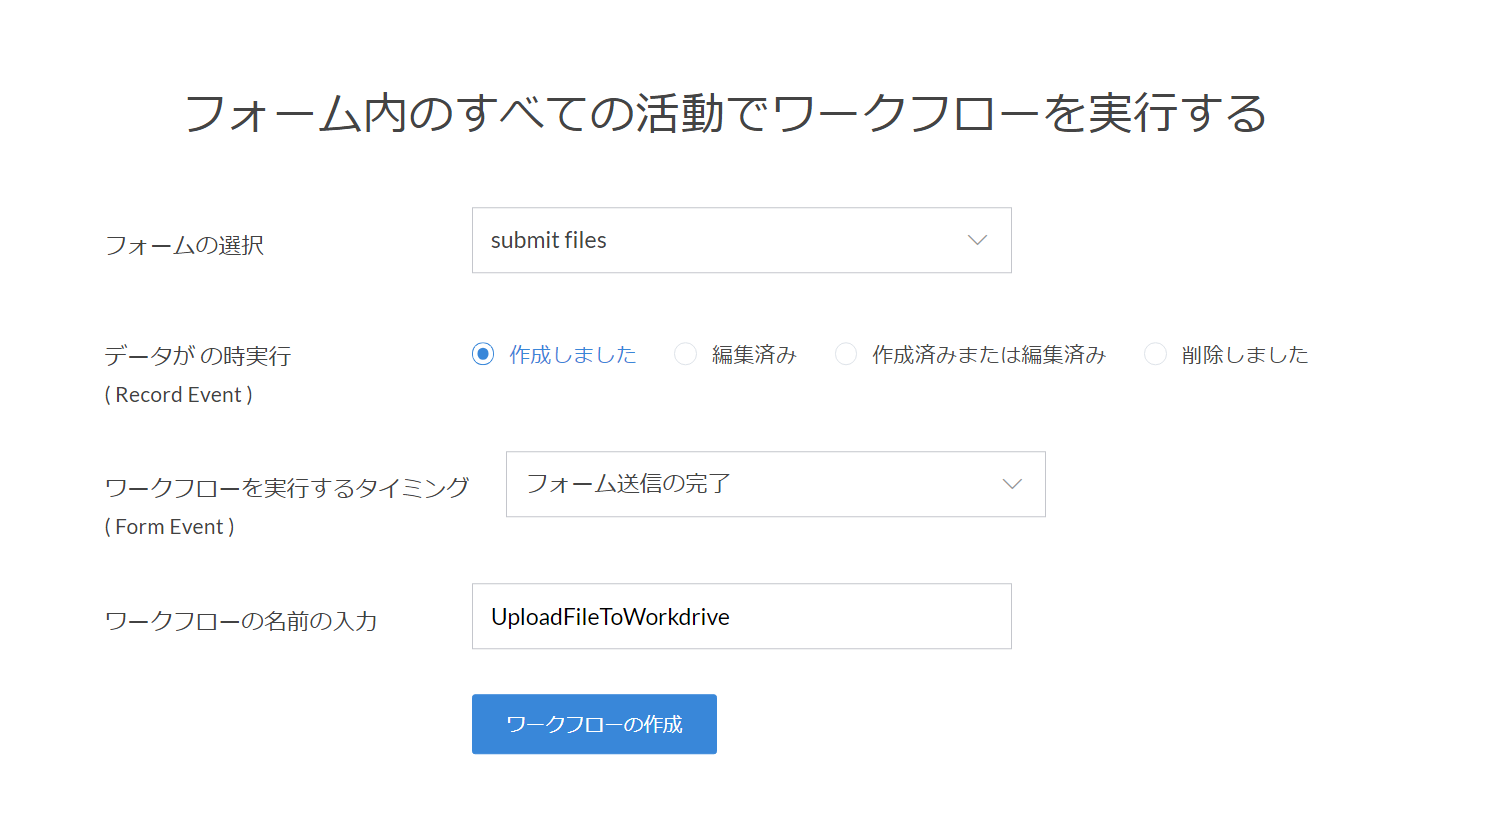Image resolution: width=1503 pixels, height=829 pixels.
Task: Click the 作成済みまたは編集済み option label text
Action: click(x=988, y=355)
